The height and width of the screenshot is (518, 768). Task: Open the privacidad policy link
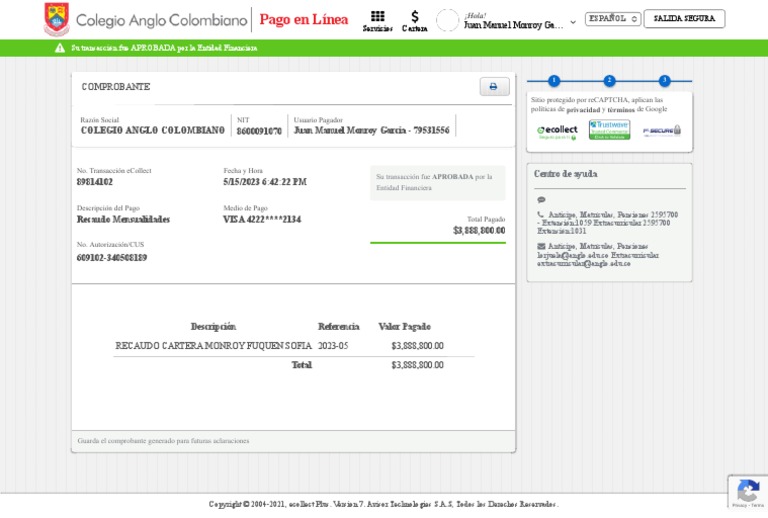click(584, 110)
